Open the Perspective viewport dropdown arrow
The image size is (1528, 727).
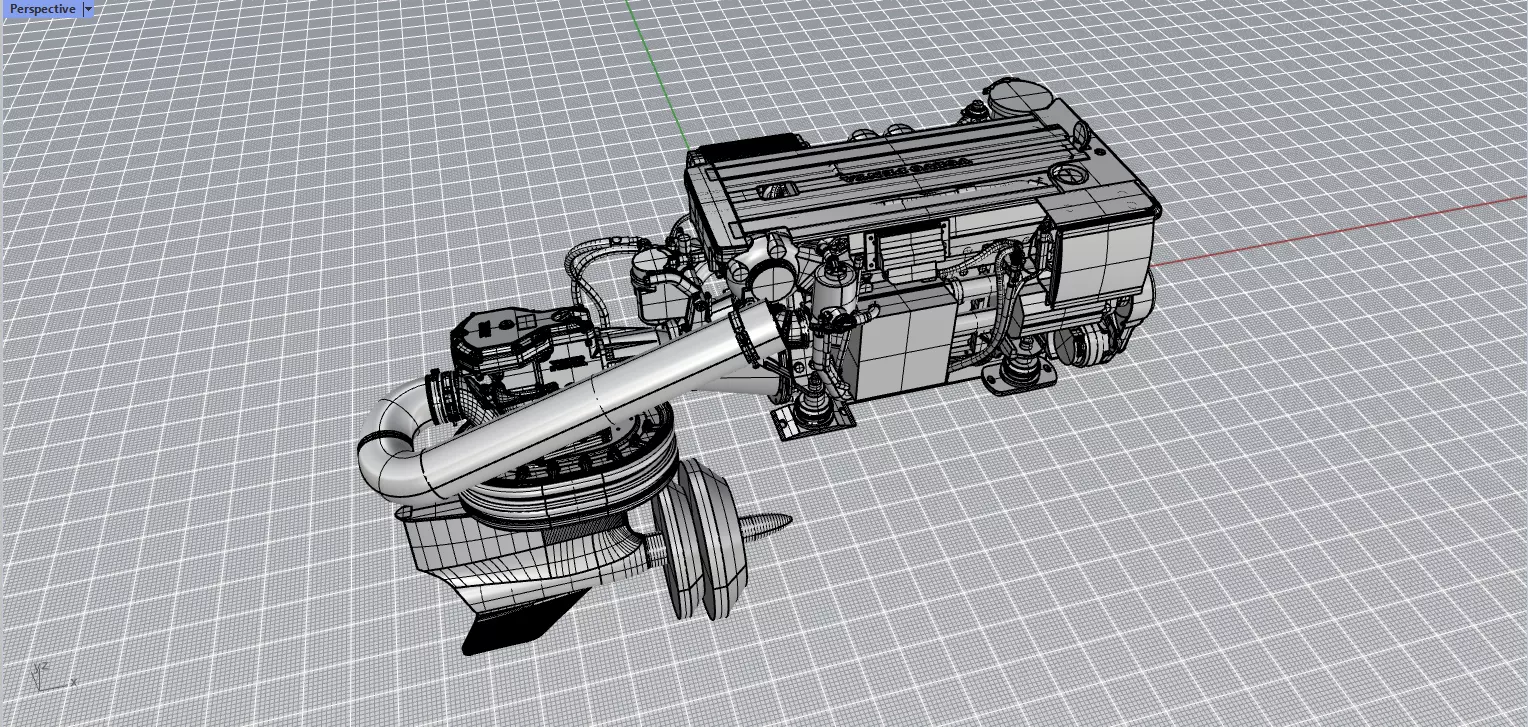[x=88, y=9]
